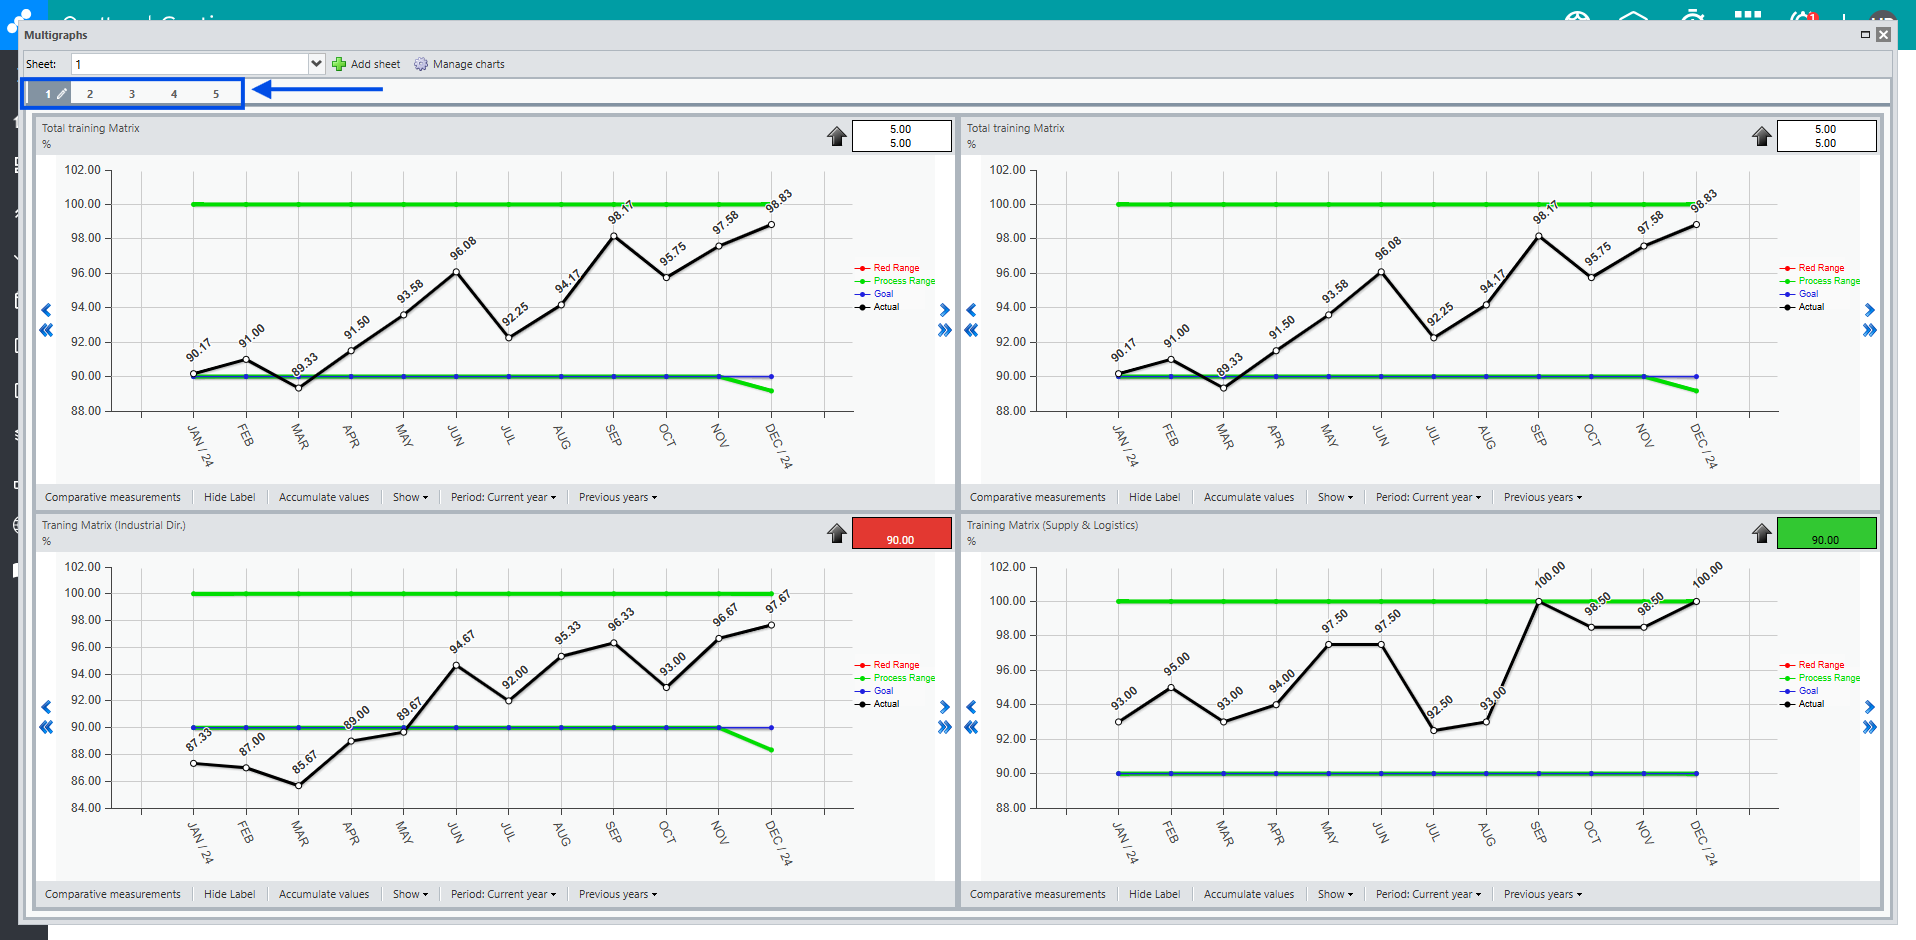The width and height of the screenshot is (1916, 940).
Task: Click single right arrow on top-right chart
Action: [x=1869, y=310]
